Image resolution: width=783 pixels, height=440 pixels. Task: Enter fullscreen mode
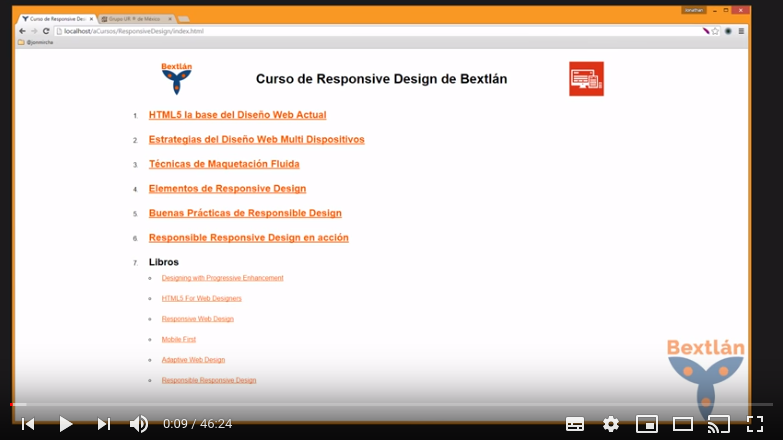coord(755,424)
